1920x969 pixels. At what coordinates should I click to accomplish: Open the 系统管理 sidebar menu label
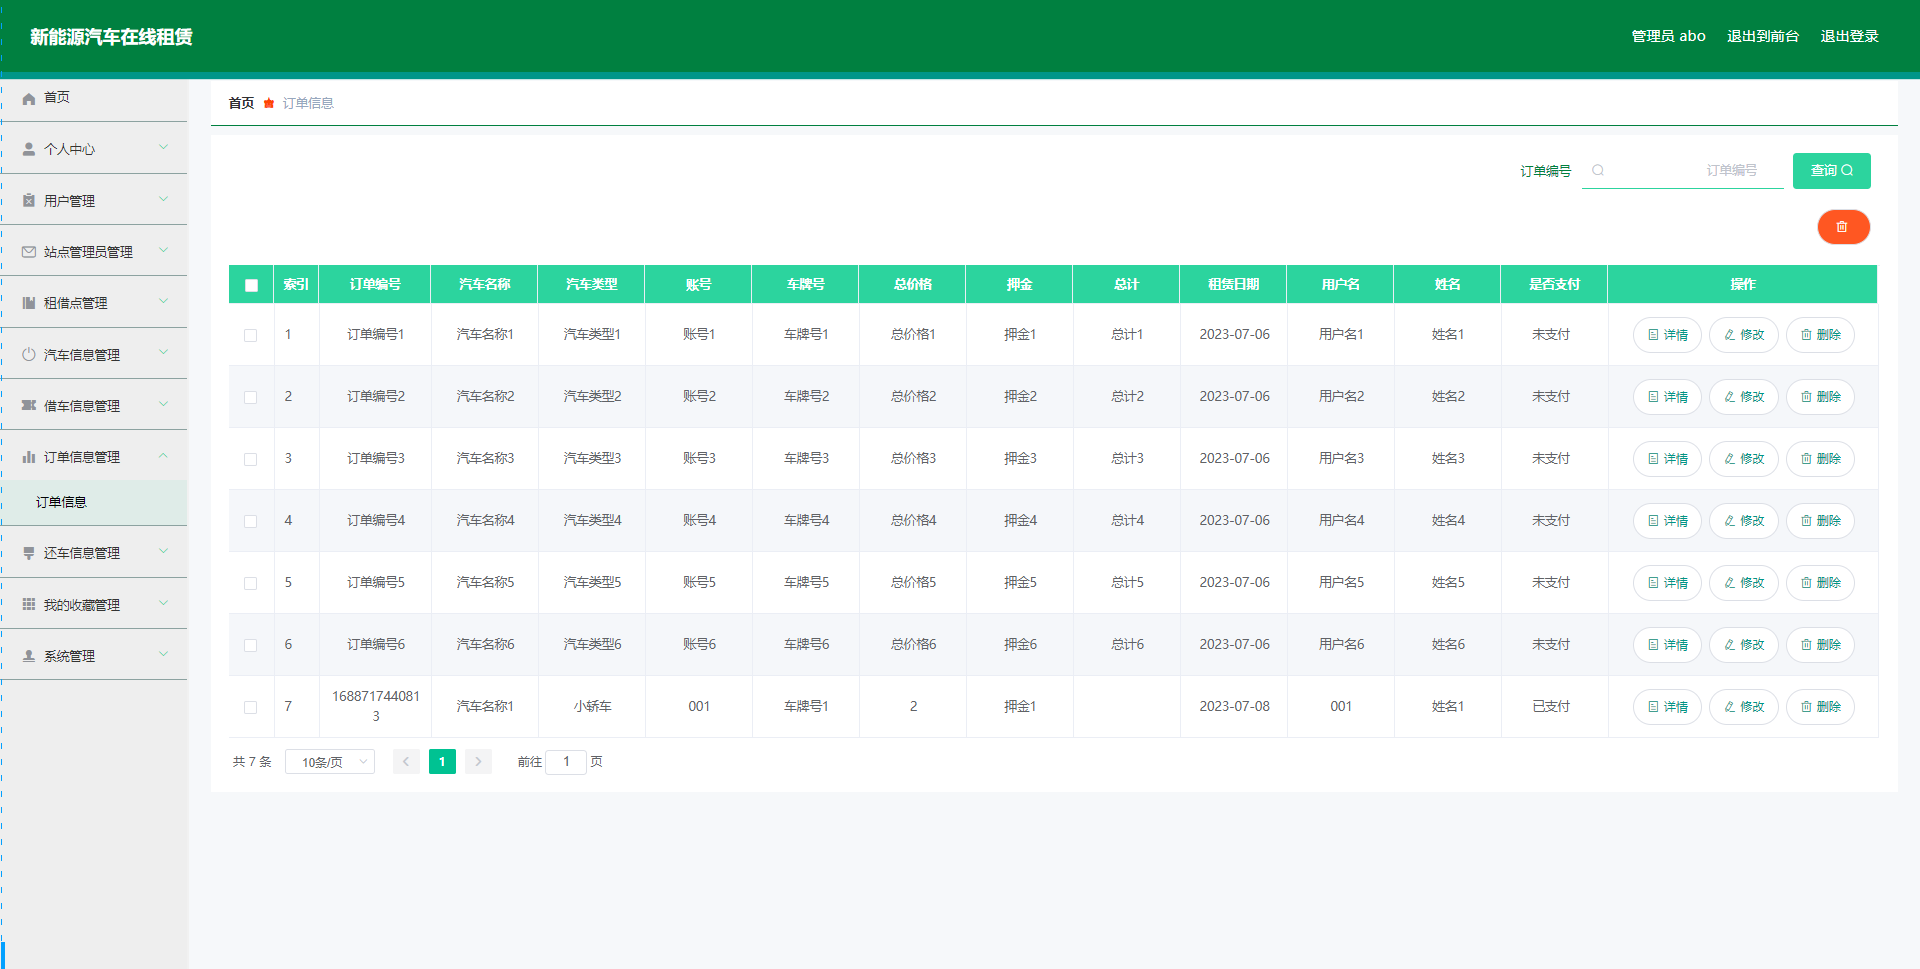pos(69,656)
